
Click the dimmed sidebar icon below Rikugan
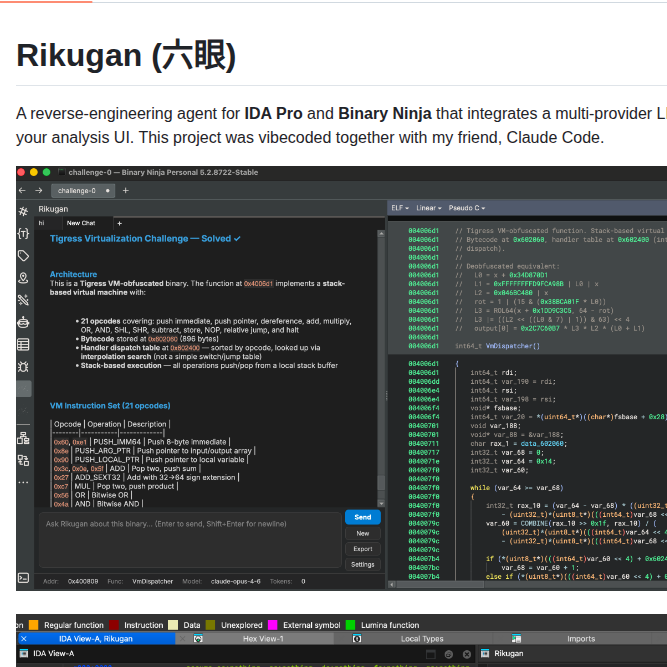tap(23, 410)
